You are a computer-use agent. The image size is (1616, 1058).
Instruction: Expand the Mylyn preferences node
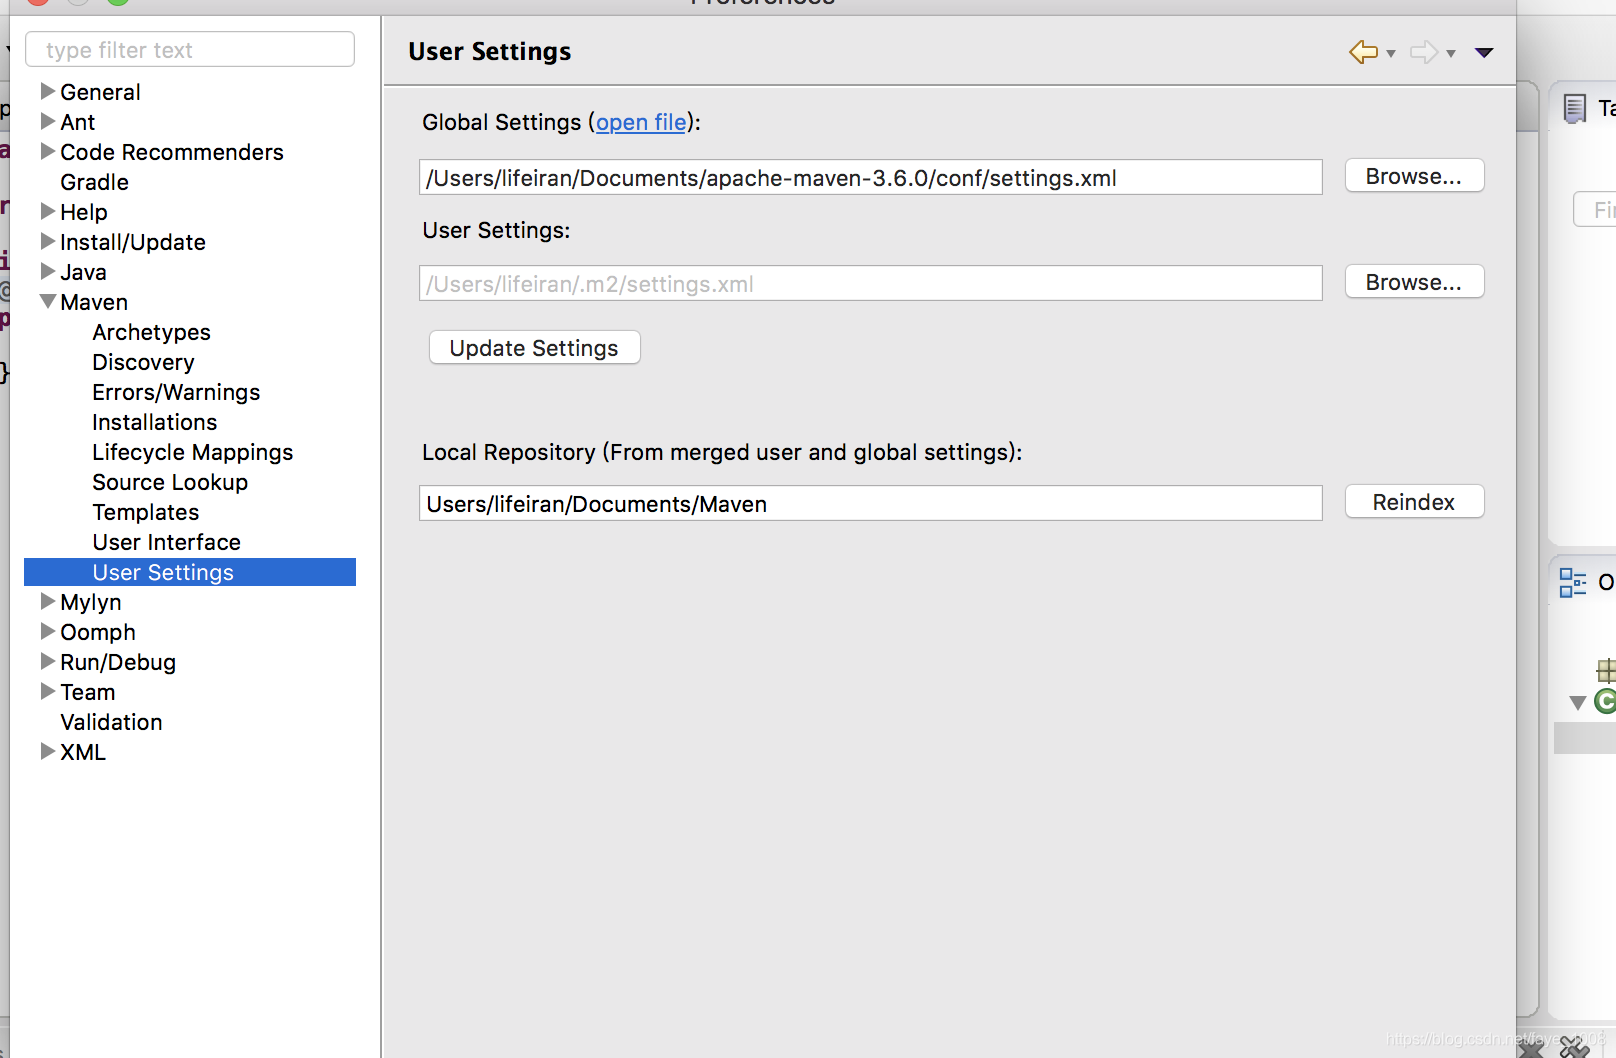(47, 601)
